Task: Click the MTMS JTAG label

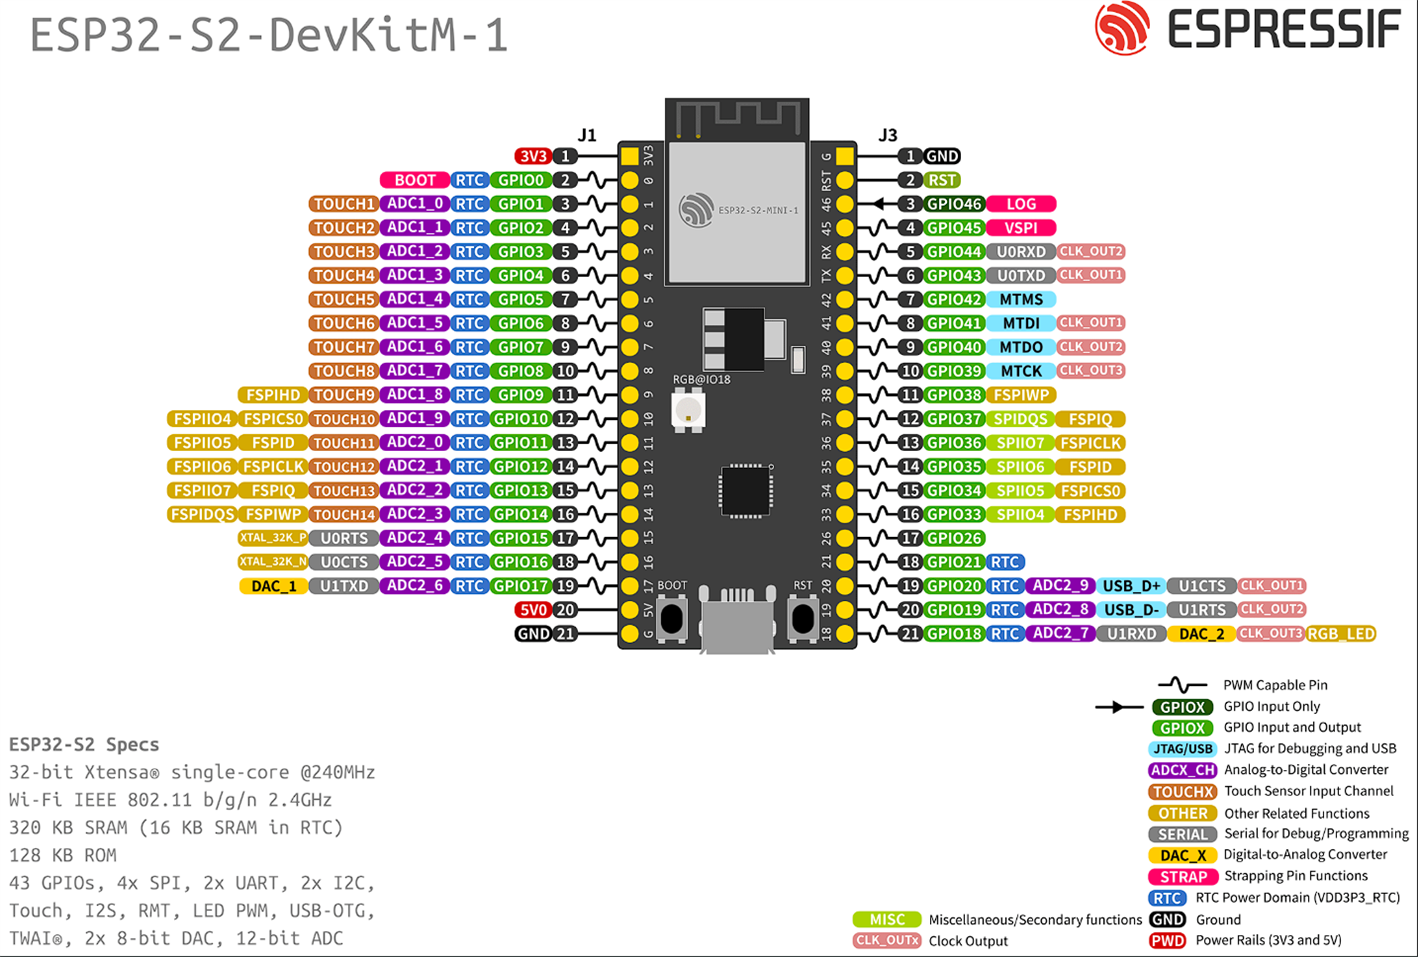Action: point(1021,299)
